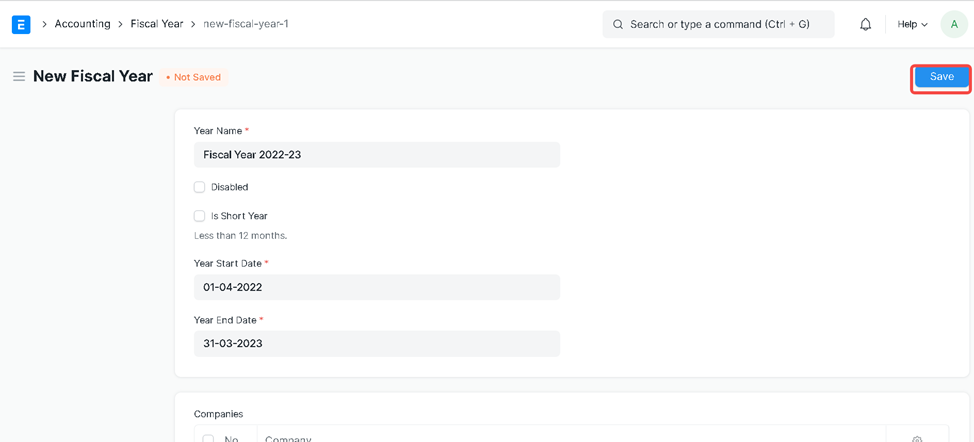974x442 pixels.
Task: Select all rows in Companies table
Action: point(208,438)
